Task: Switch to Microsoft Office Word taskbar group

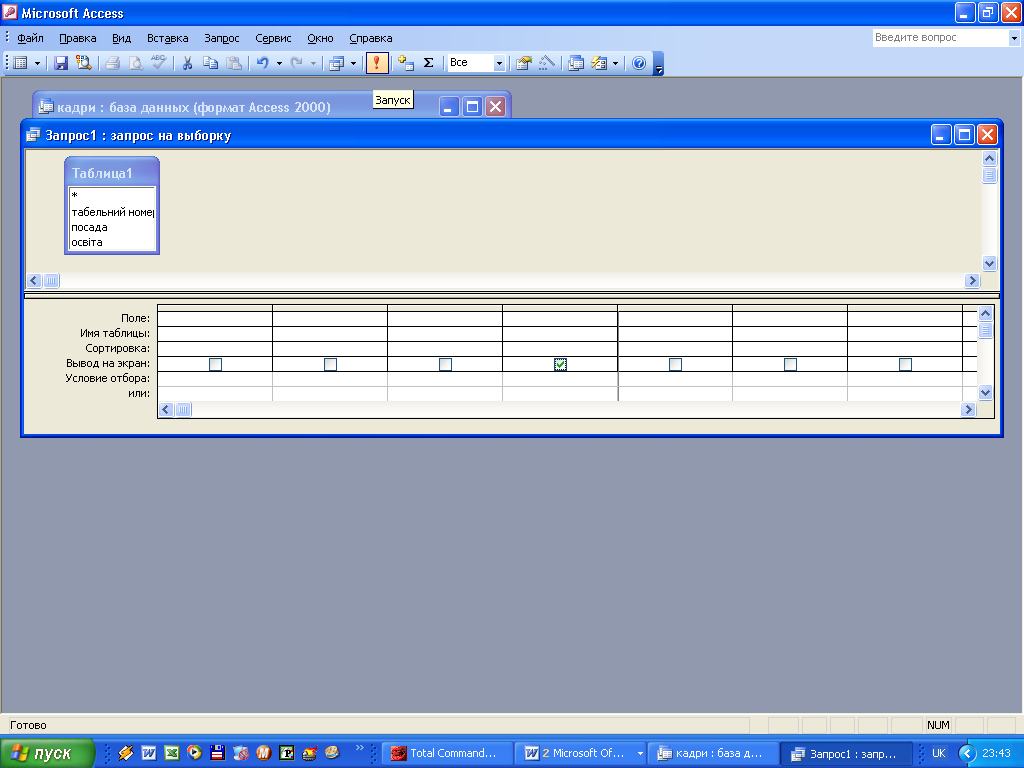Action: [583, 753]
